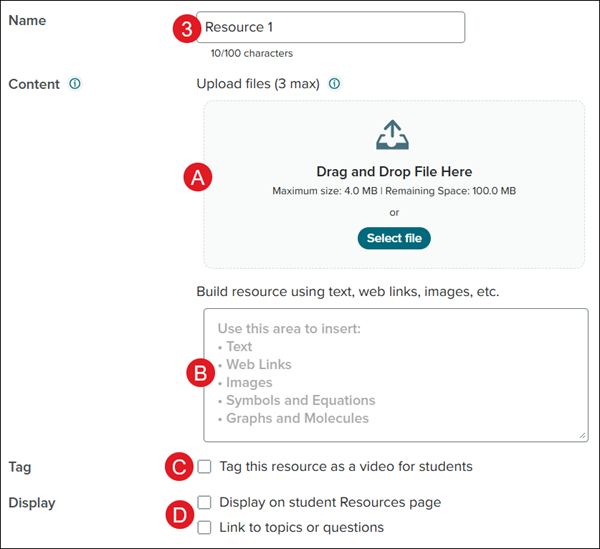Click the upload tray icon
This screenshot has height=549, width=600.
[x=393, y=135]
